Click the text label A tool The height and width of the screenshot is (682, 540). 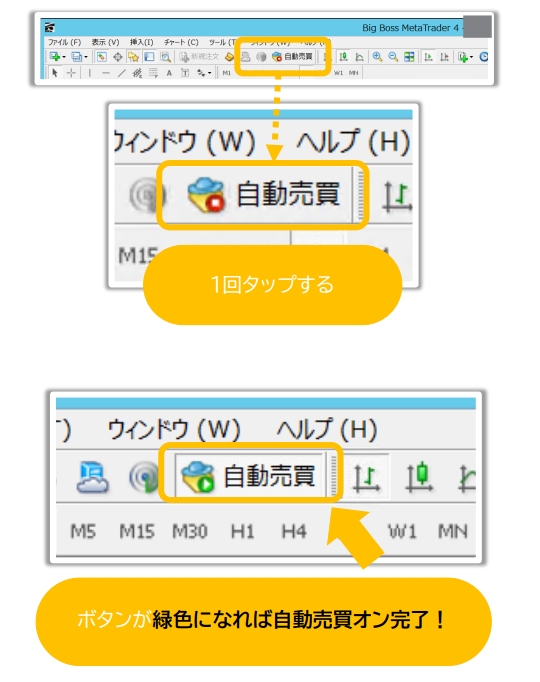coord(169,73)
